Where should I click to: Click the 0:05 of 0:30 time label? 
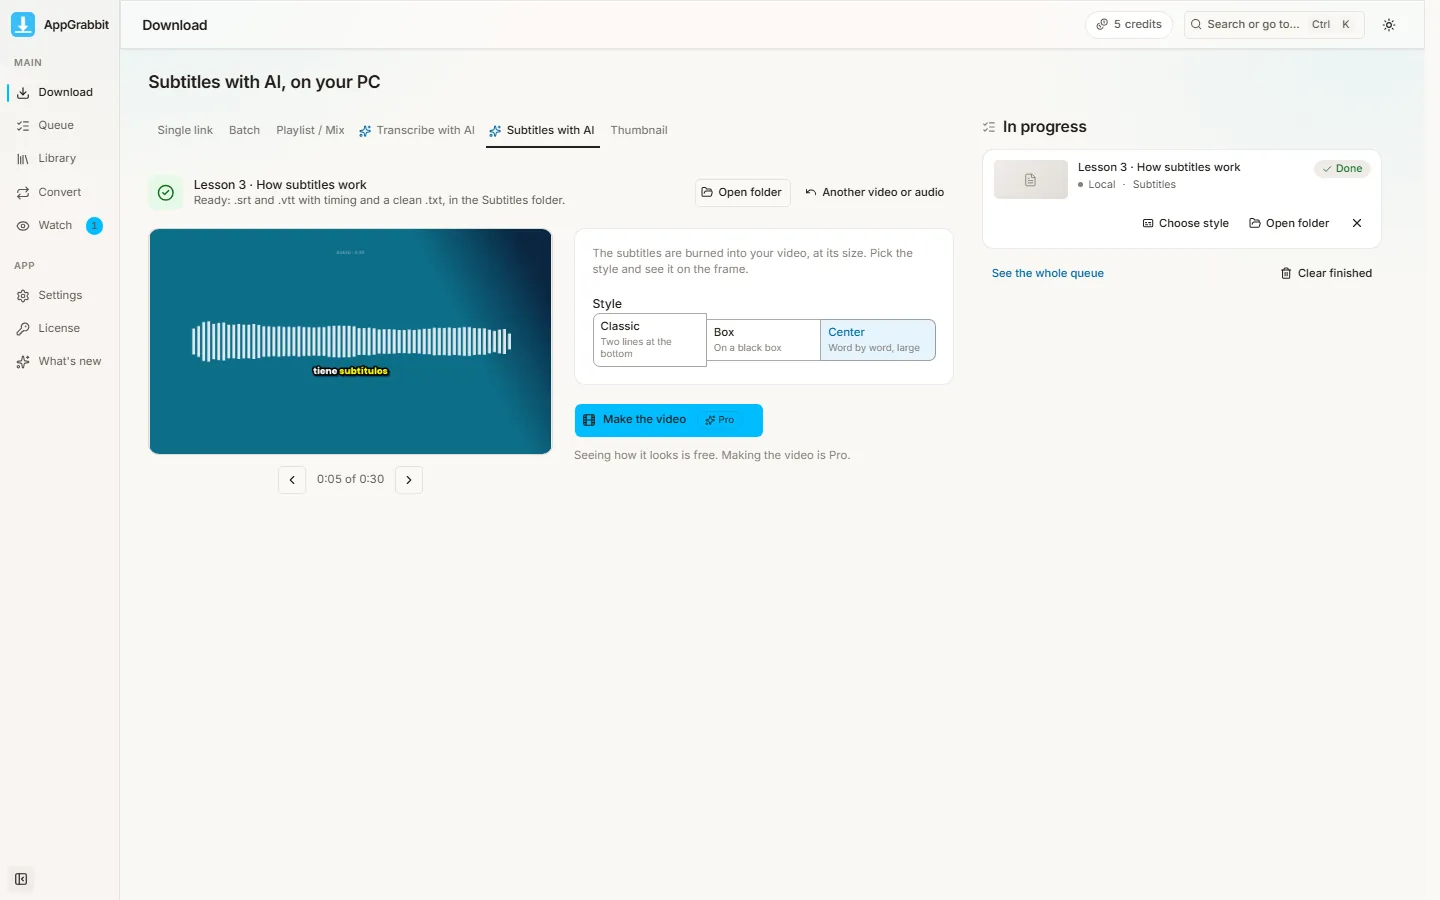point(350,480)
